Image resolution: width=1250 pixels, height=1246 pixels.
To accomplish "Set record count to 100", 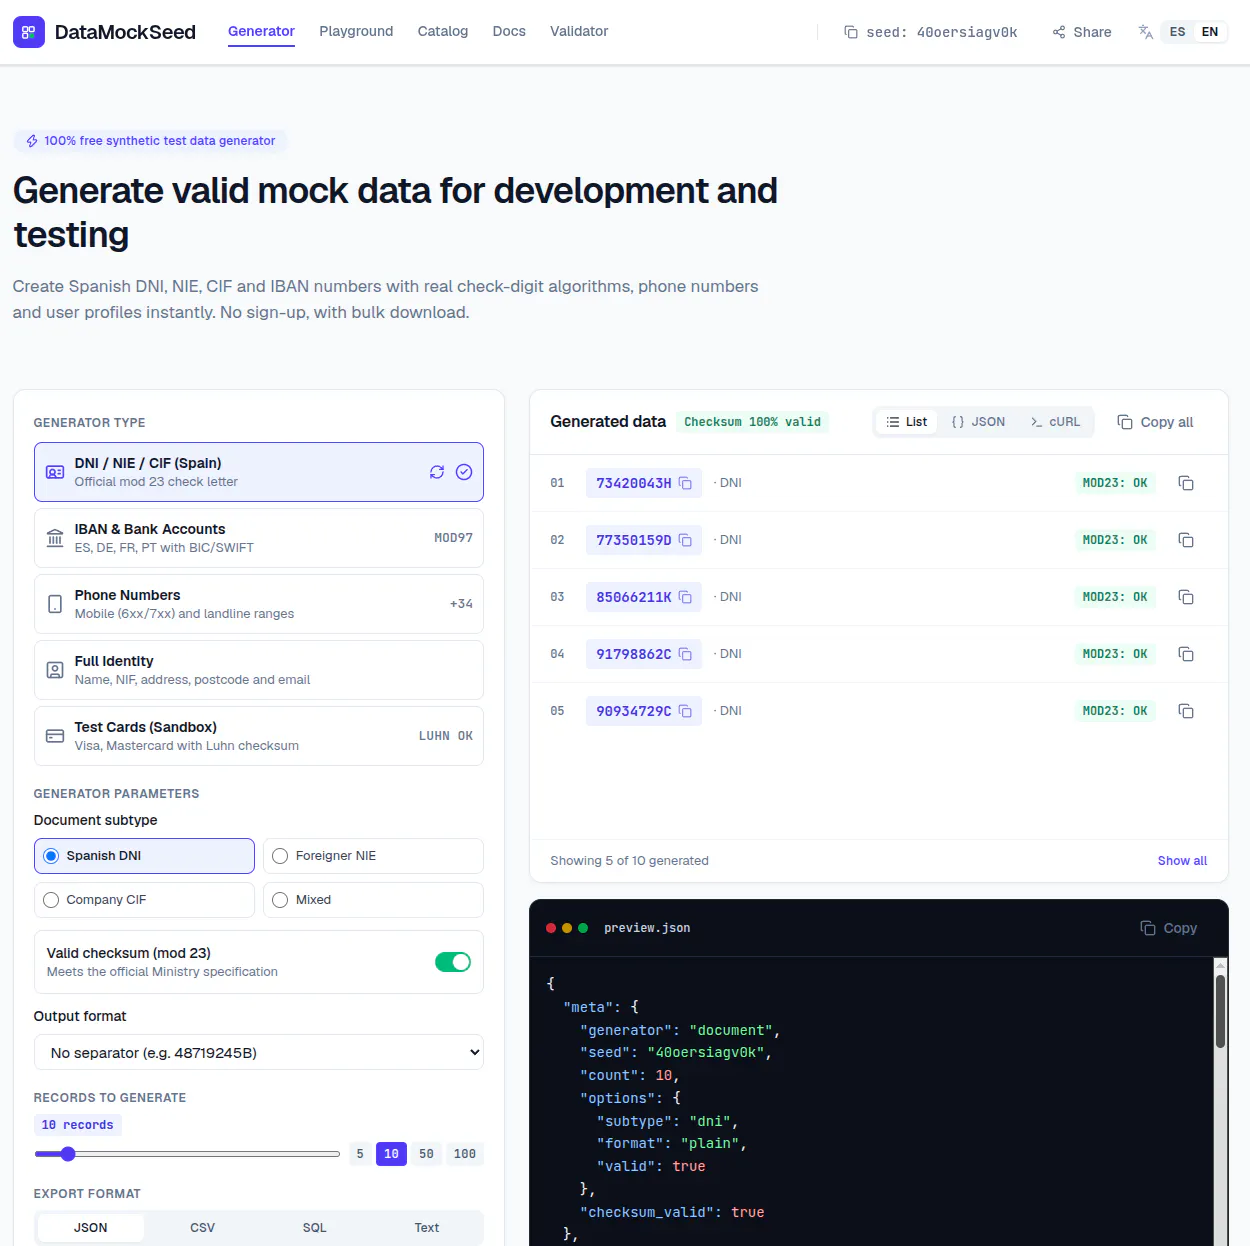I will [465, 1154].
